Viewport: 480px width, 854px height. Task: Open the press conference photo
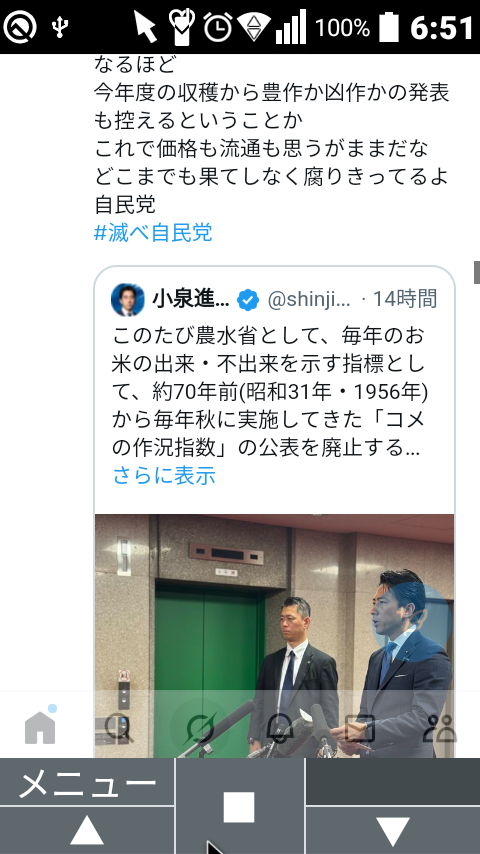click(x=275, y=636)
